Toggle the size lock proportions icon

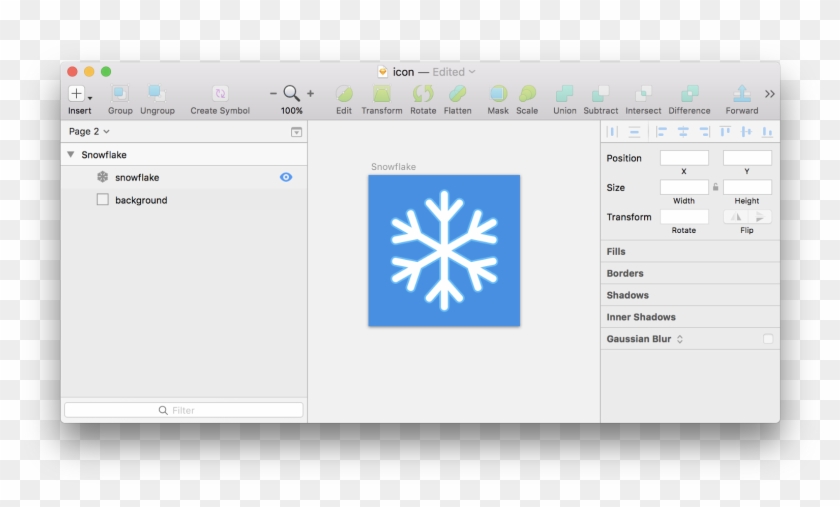click(x=715, y=187)
